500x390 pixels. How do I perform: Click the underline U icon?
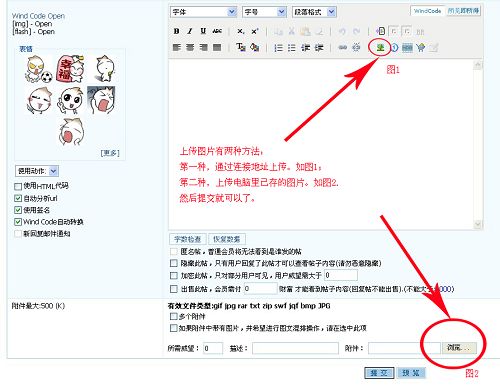pos(203,31)
